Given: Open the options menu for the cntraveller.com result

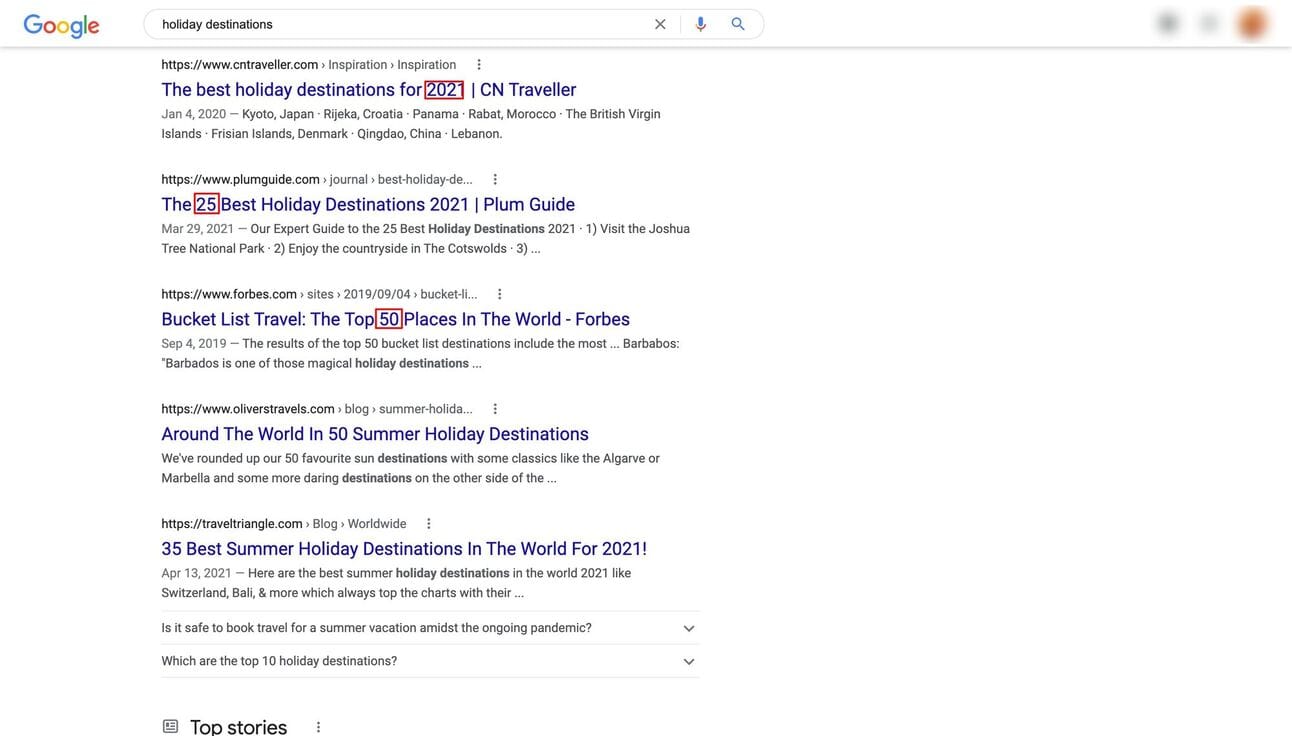Looking at the screenshot, I should [479, 65].
